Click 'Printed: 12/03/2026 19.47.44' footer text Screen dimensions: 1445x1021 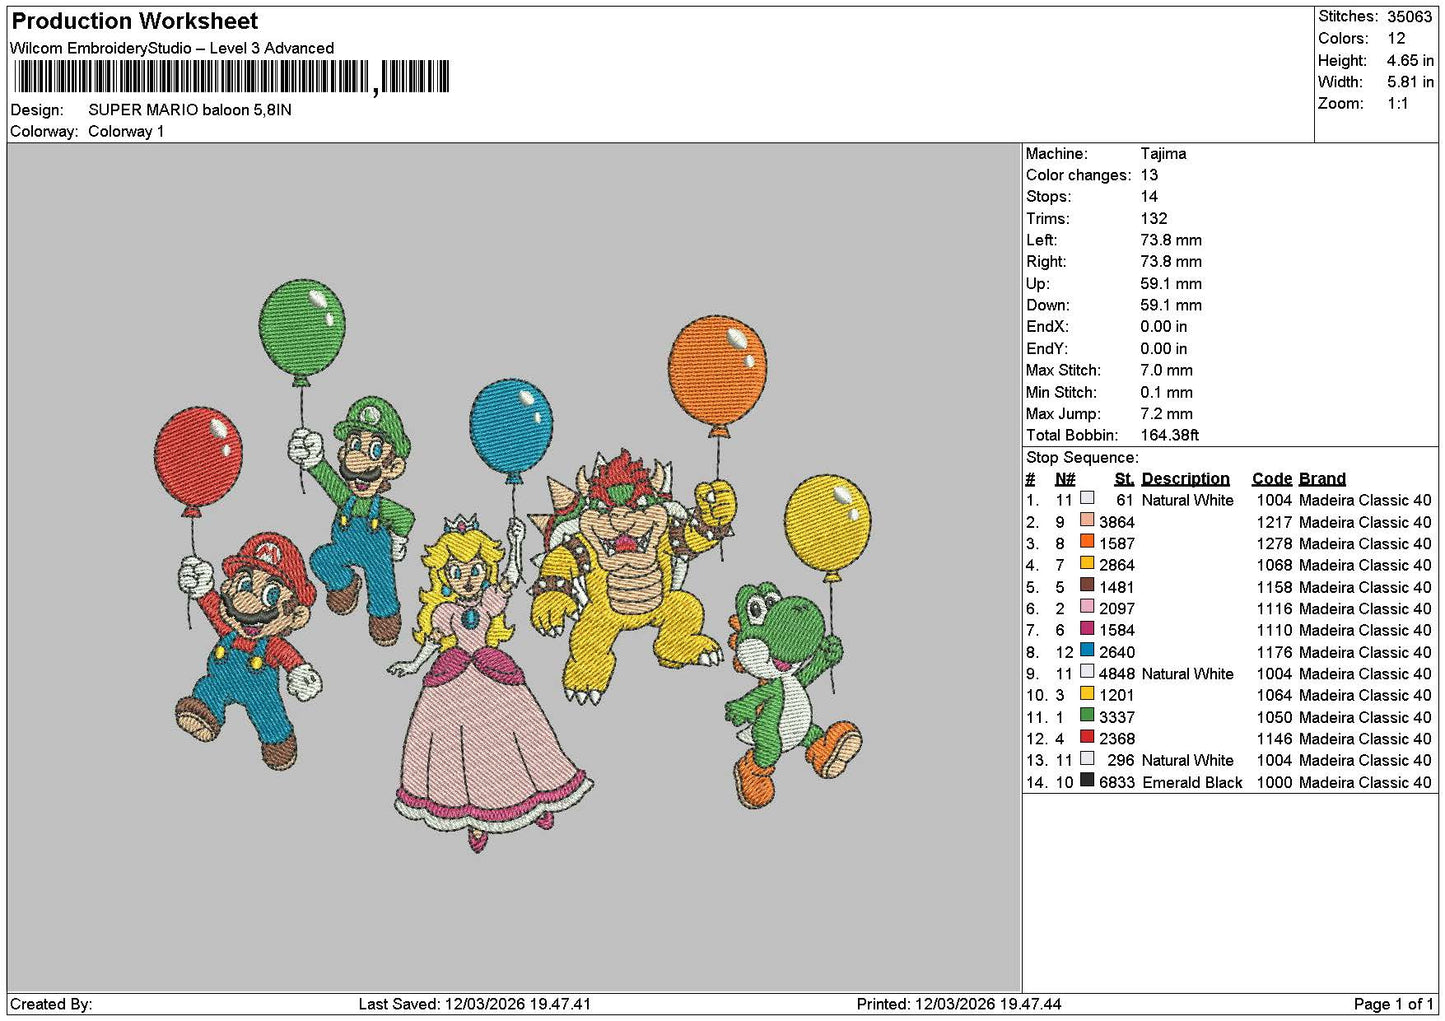click(959, 1004)
